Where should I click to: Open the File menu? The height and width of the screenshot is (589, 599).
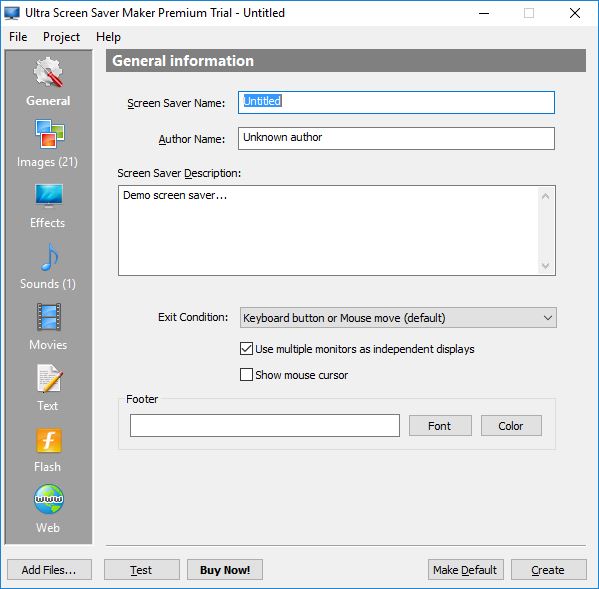(x=18, y=37)
